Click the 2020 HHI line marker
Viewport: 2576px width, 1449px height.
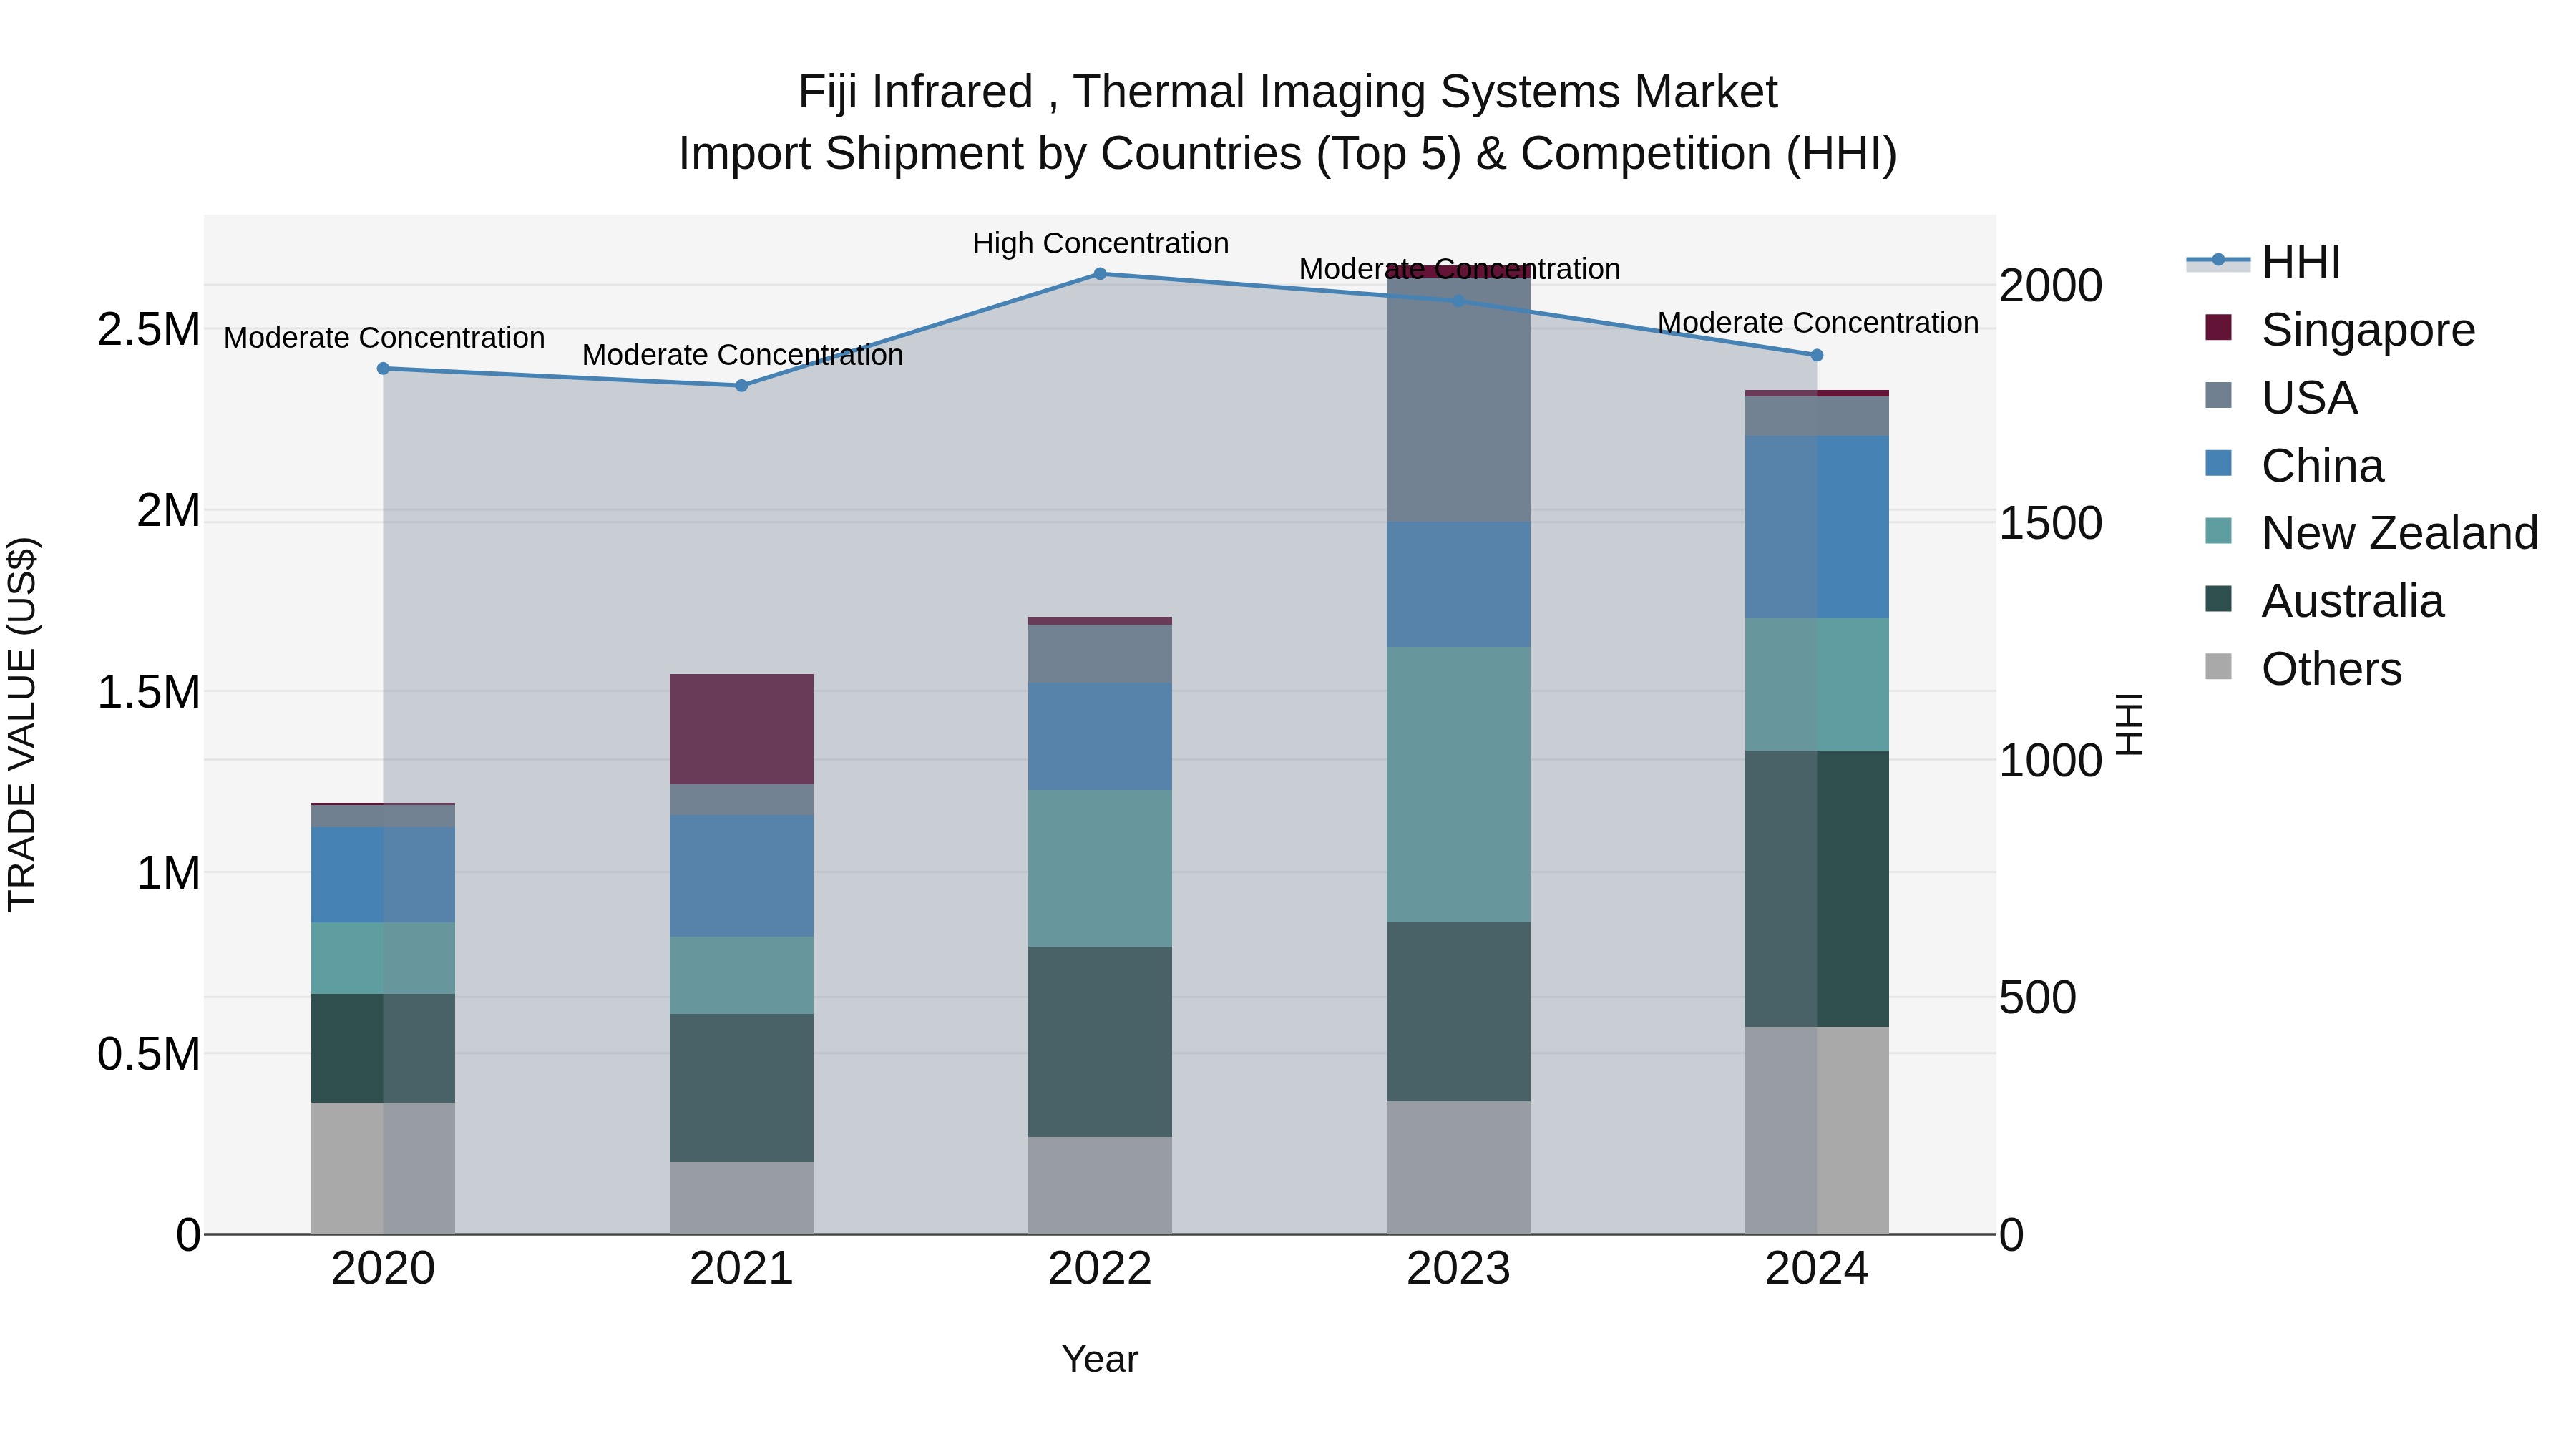[x=383, y=369]
